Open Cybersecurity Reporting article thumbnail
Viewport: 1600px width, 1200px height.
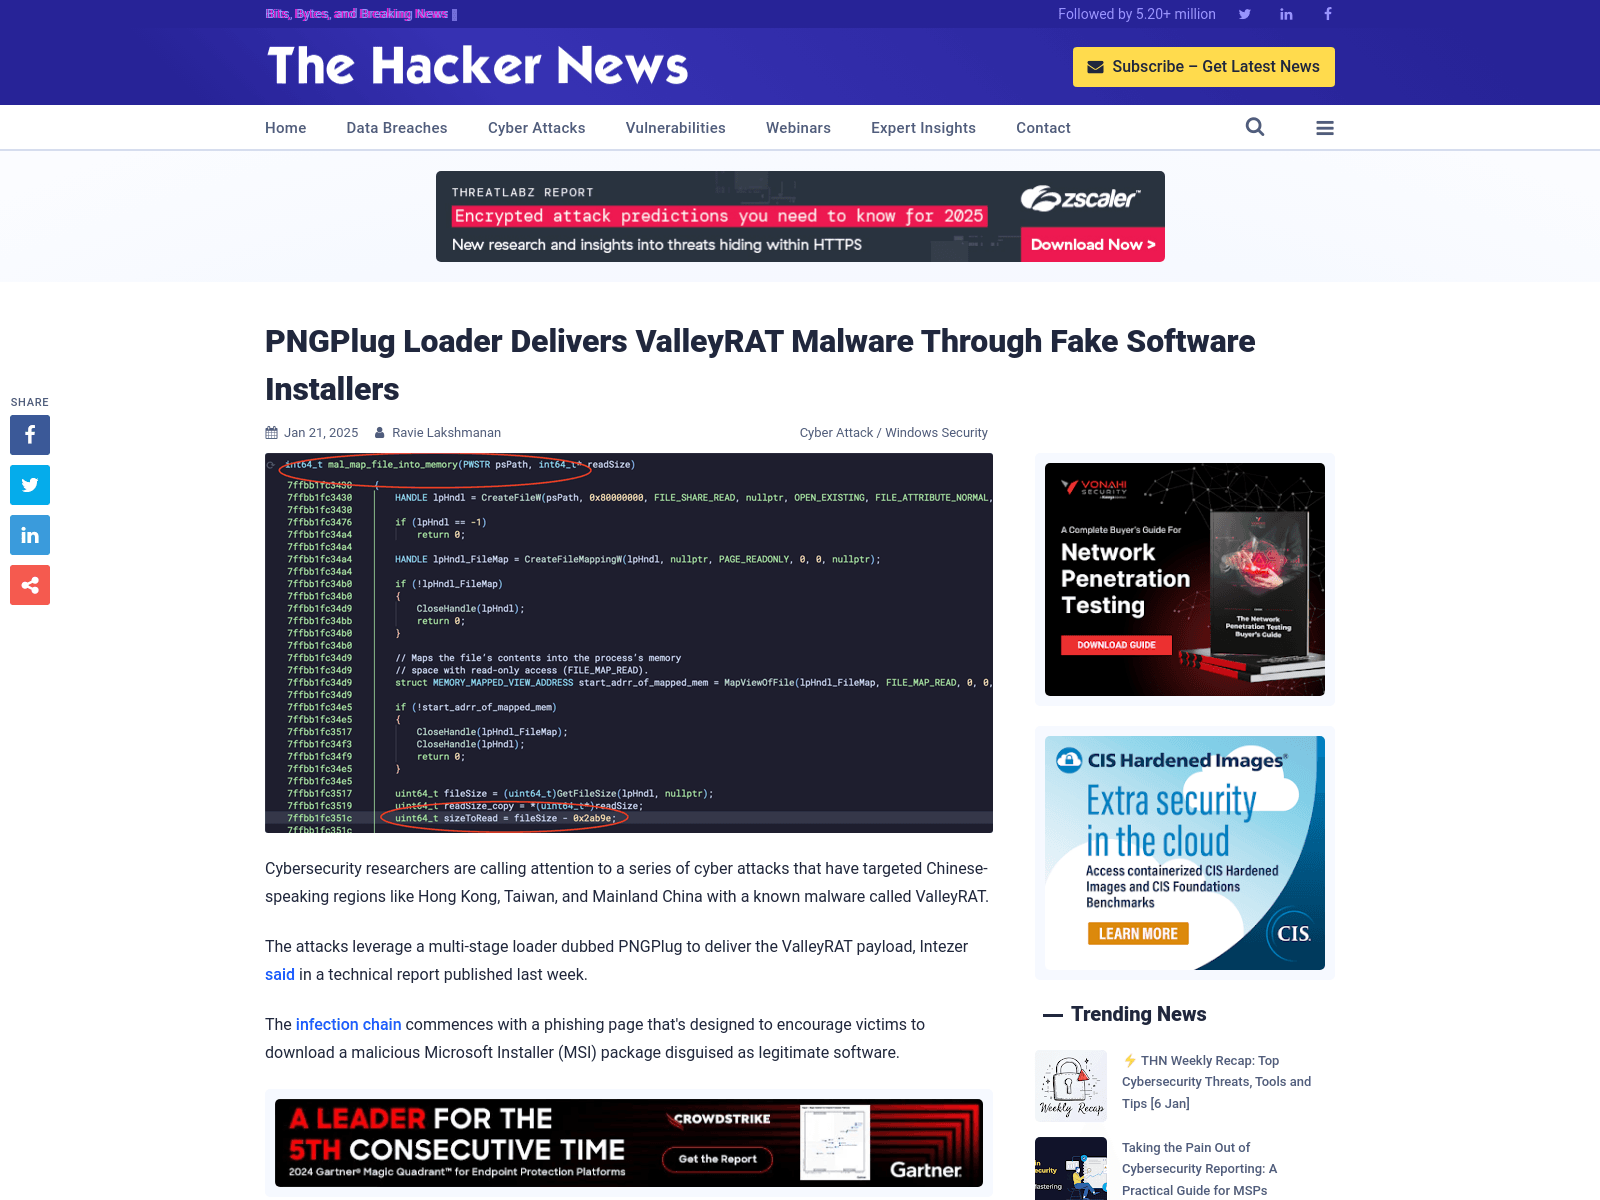1071,1168
